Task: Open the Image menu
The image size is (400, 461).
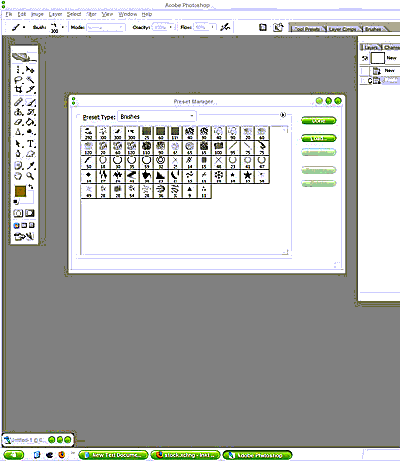Action: (x=37, y=14)
